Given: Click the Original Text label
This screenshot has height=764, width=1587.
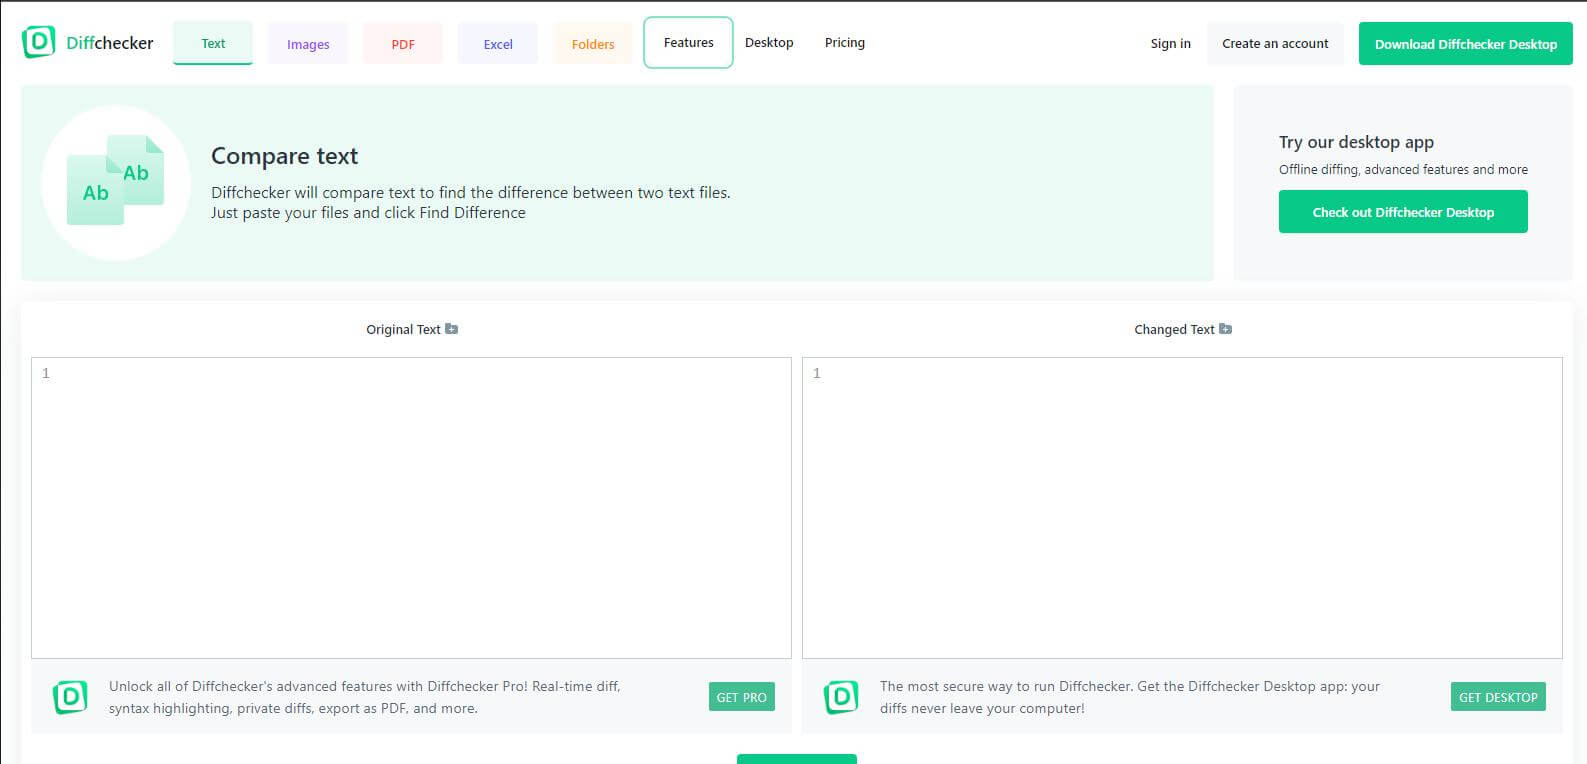Looking at the screenshot, I should coord(403,329).
